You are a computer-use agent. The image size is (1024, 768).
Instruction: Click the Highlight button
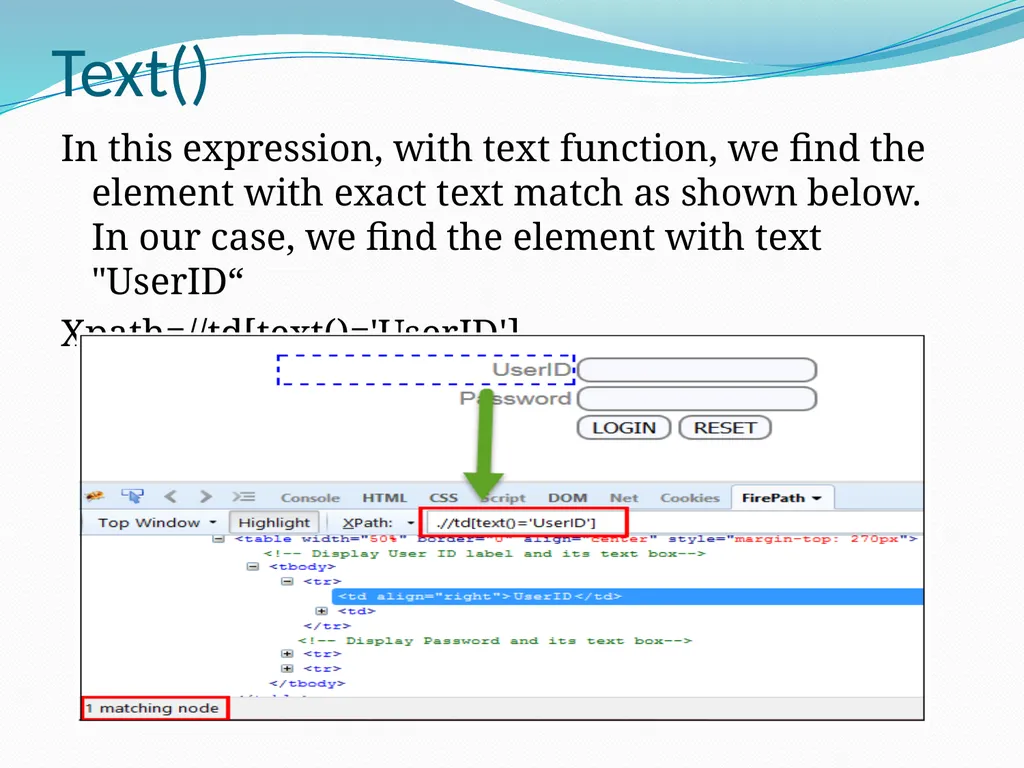tap(274, 522)
